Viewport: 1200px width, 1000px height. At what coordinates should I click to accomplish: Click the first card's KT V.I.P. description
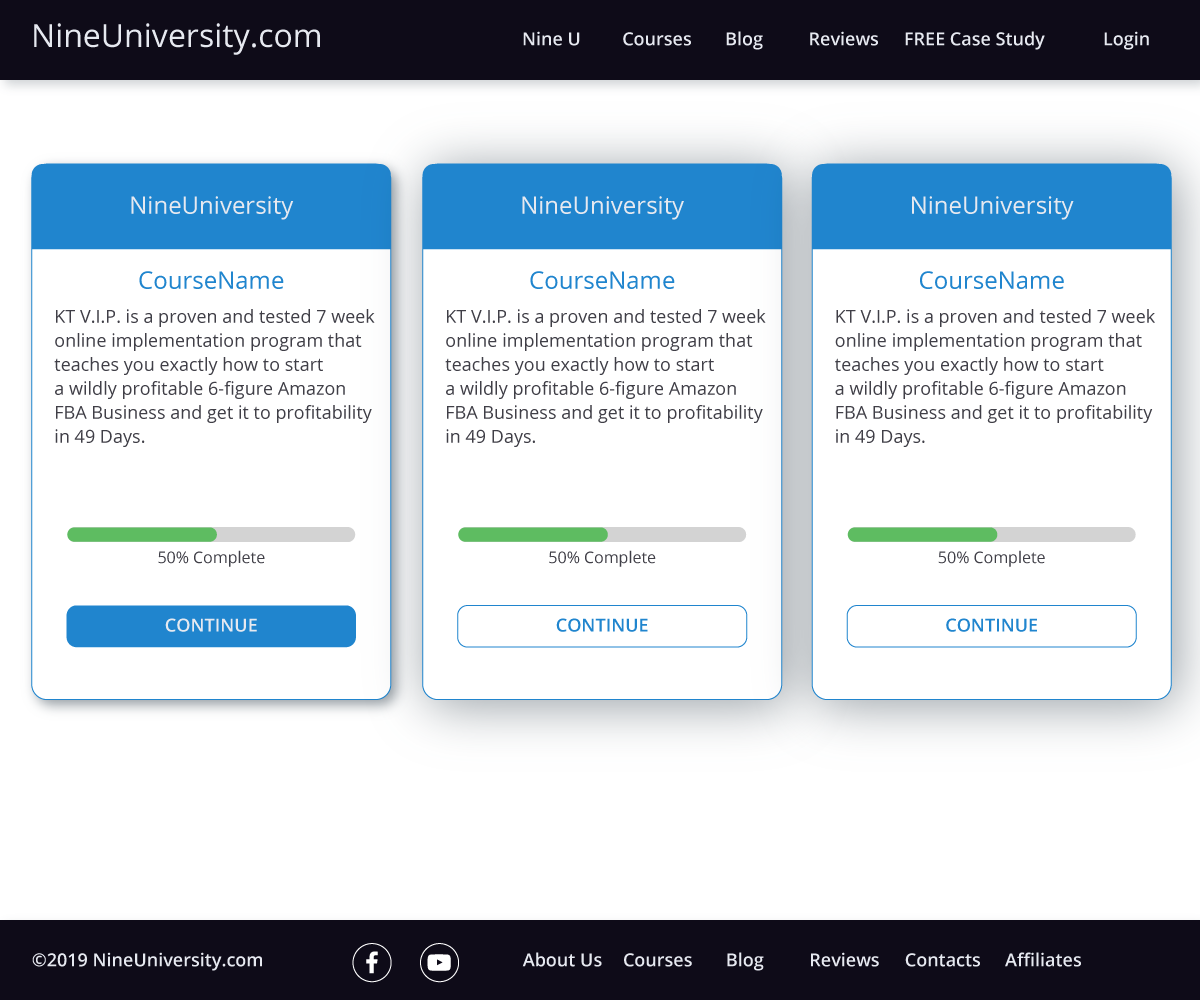point(214,377)
